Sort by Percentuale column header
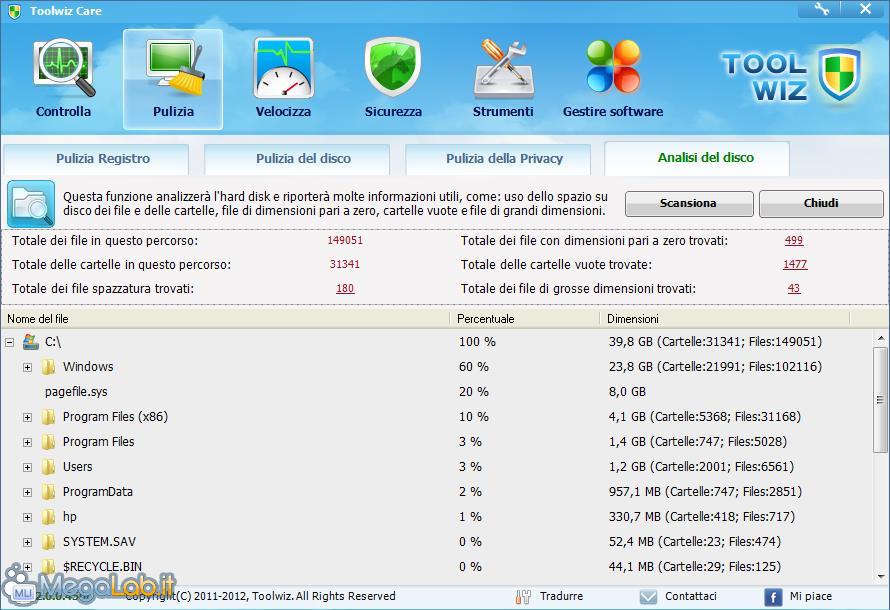The image size is (890, 610). click(x=525, y=319)
